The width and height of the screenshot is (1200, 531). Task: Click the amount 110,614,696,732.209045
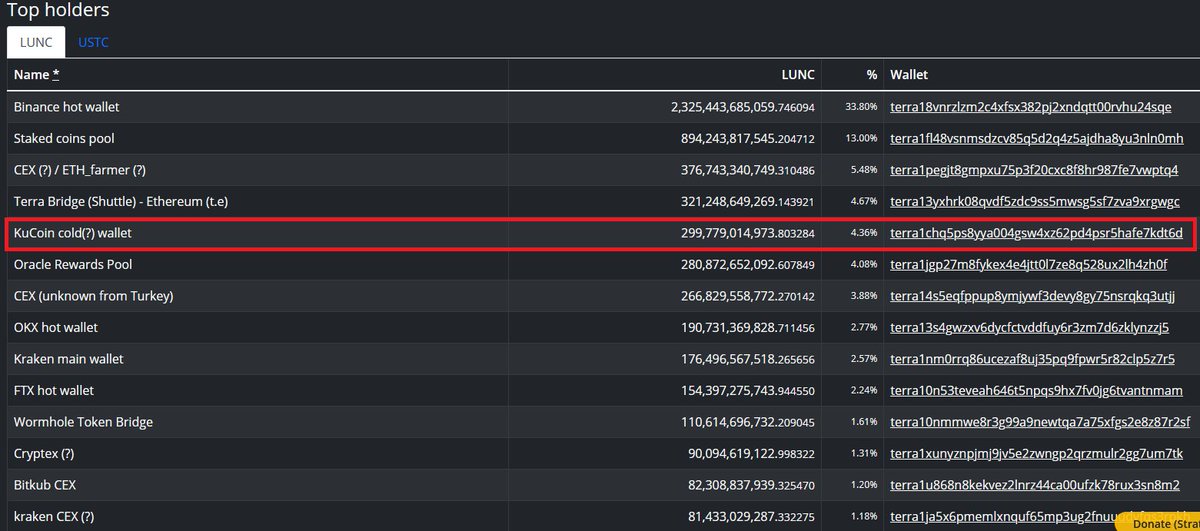747,422
